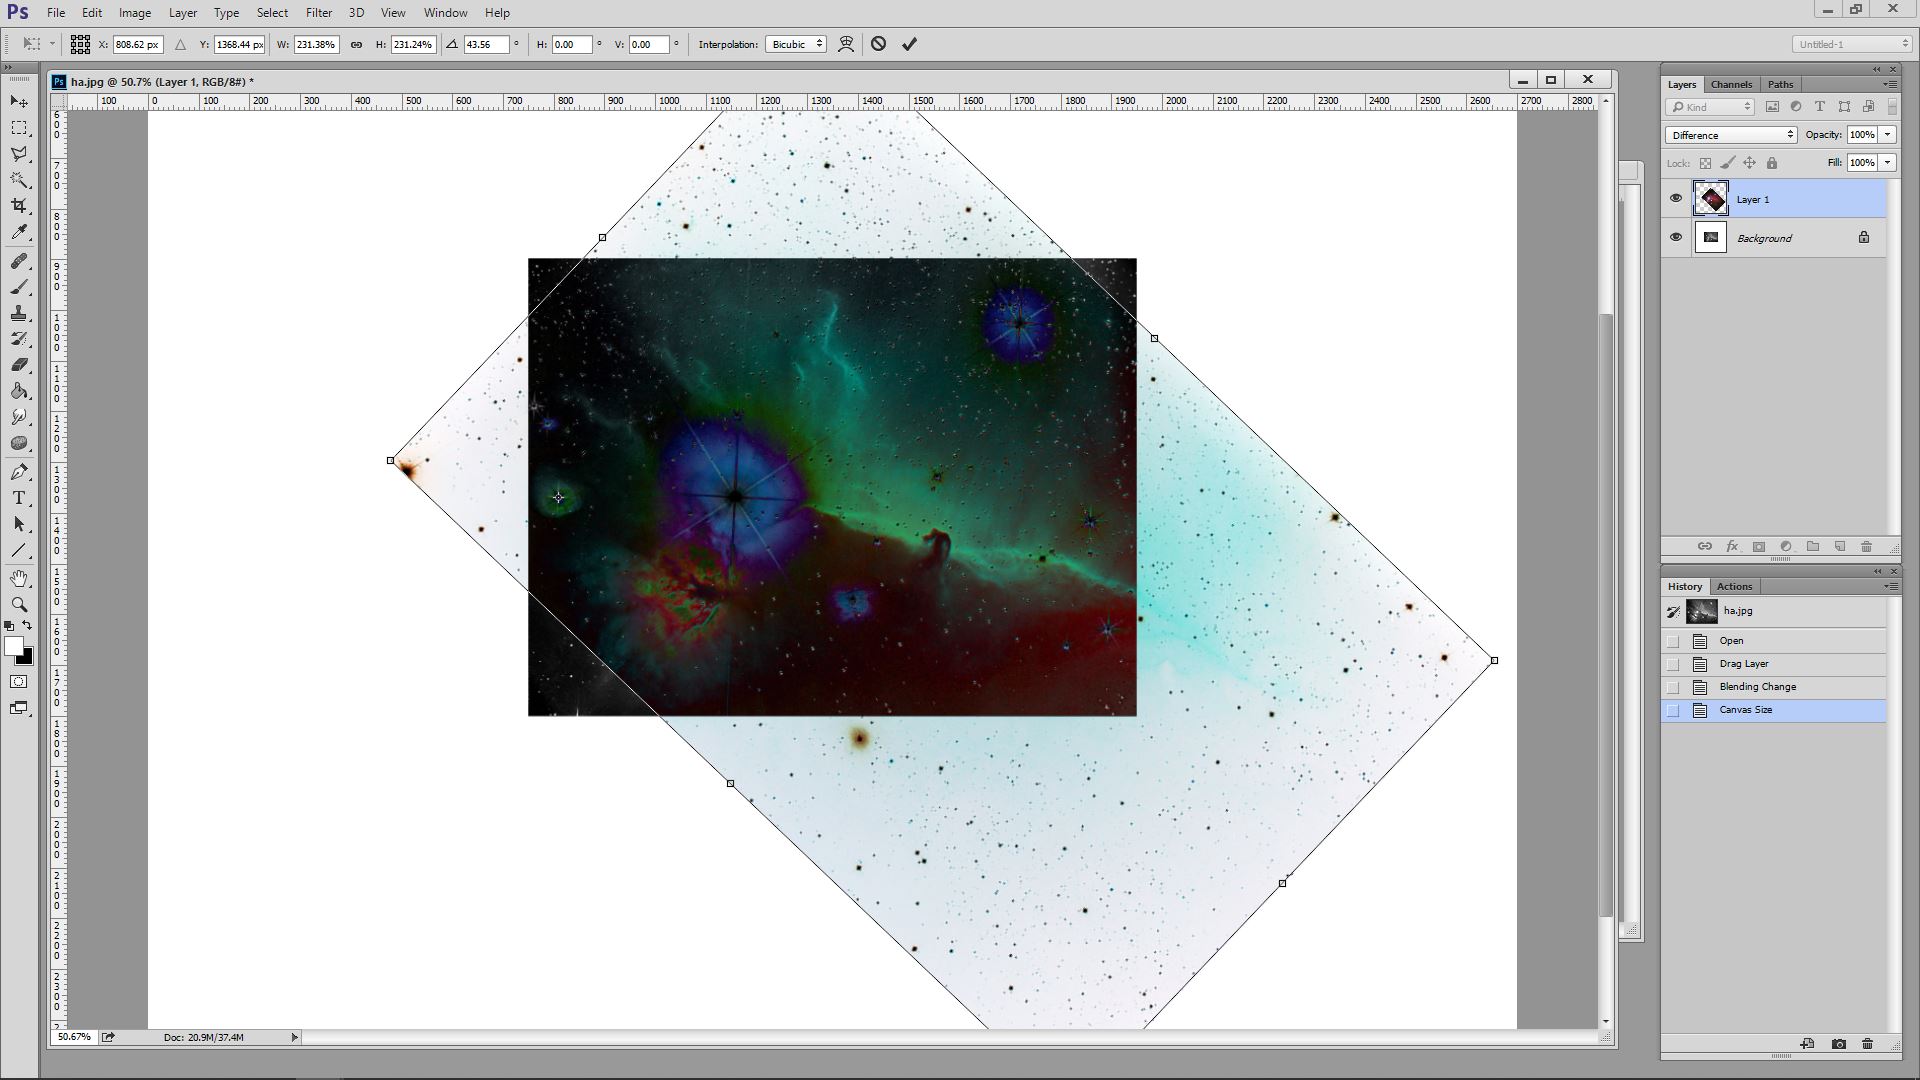
Task: Toggle relative positioning triangle icon
Action: [x=180, y=44]
